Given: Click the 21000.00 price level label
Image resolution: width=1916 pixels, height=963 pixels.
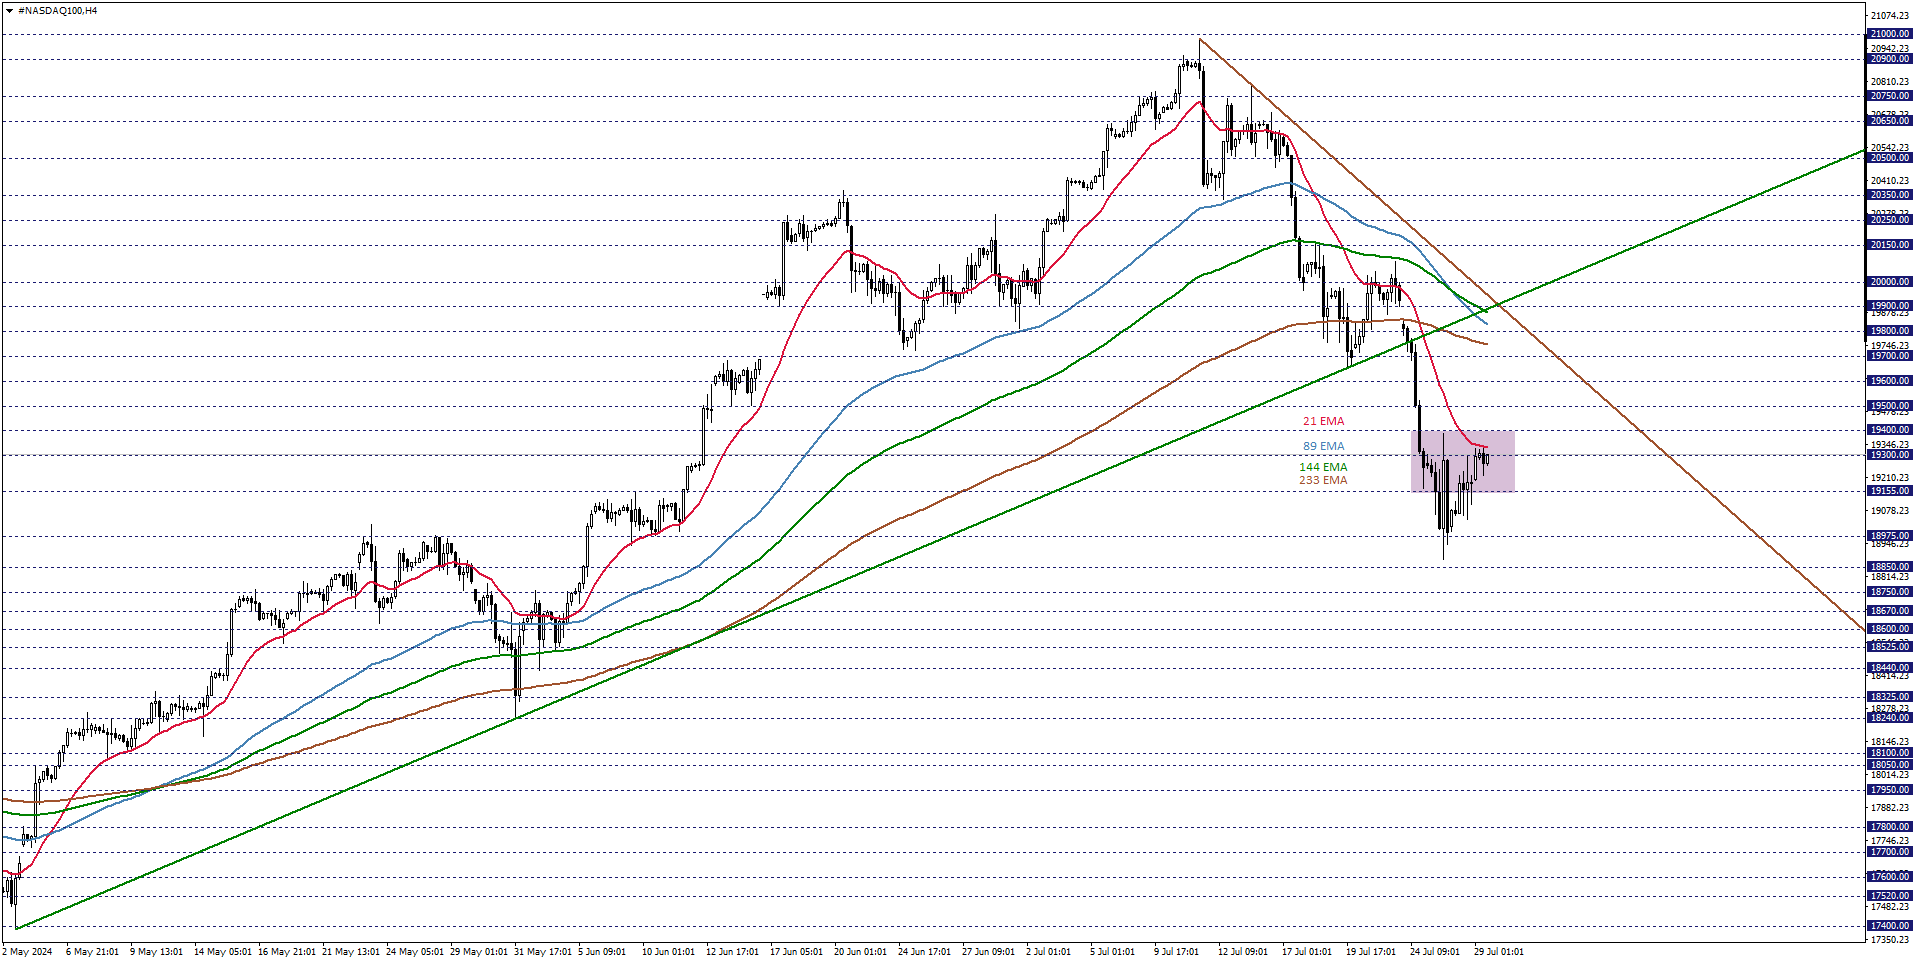Looking at the screenshot, I should pyautogui.click(x=1890, y=34).
